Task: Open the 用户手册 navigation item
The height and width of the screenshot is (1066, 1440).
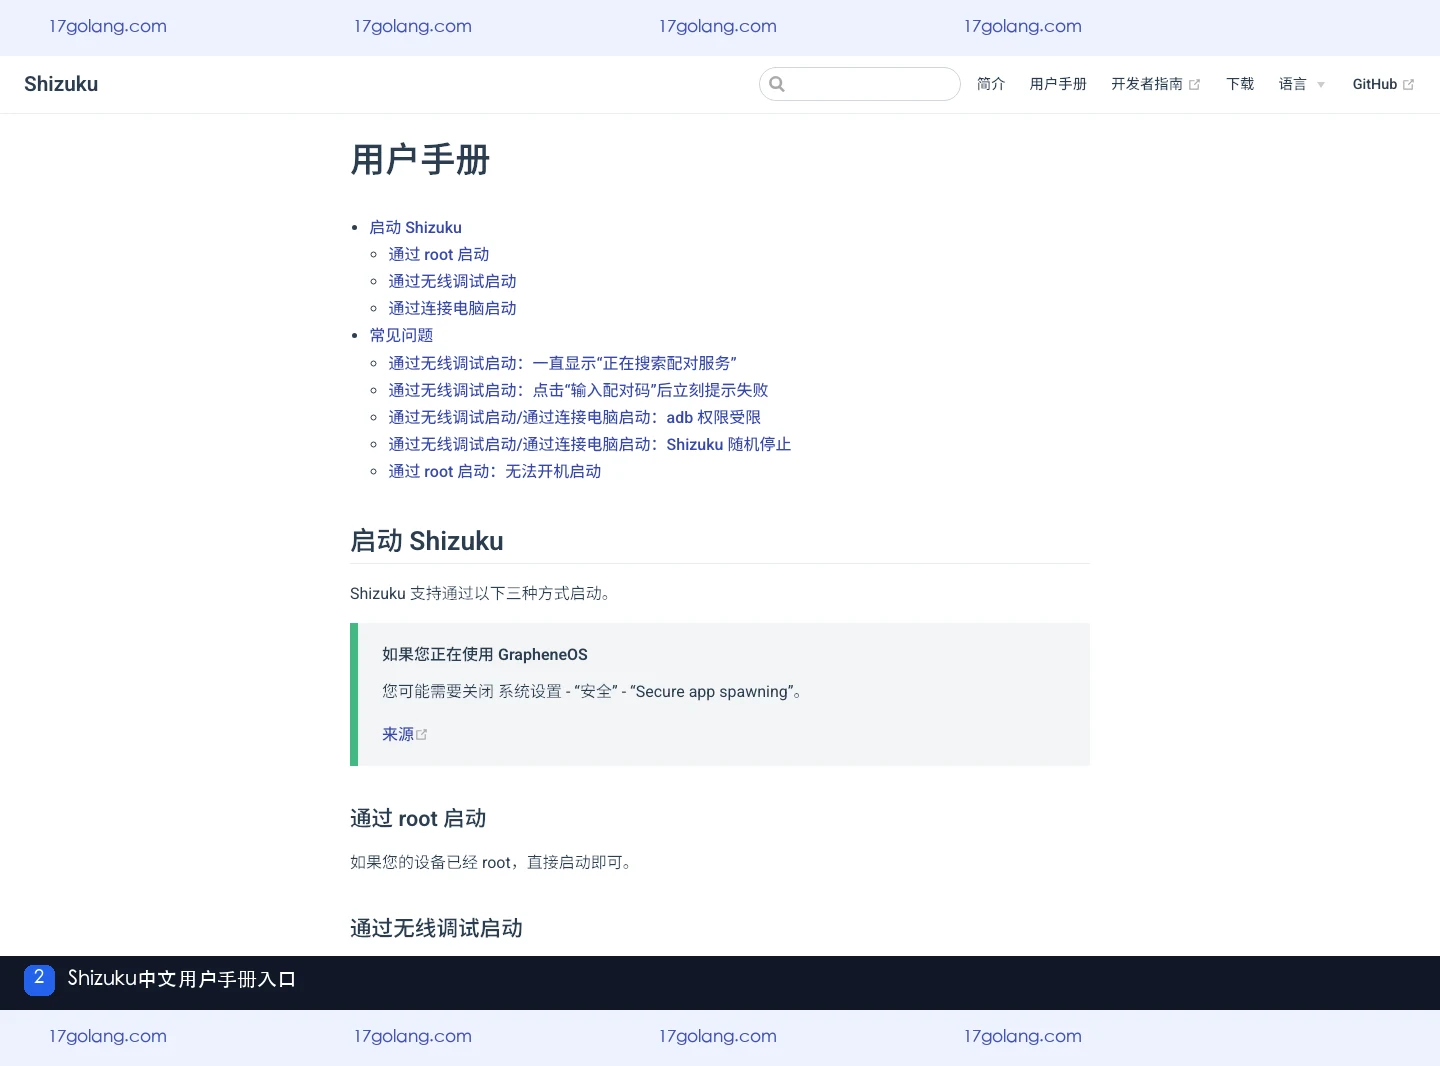Action: pos(1058,84)
